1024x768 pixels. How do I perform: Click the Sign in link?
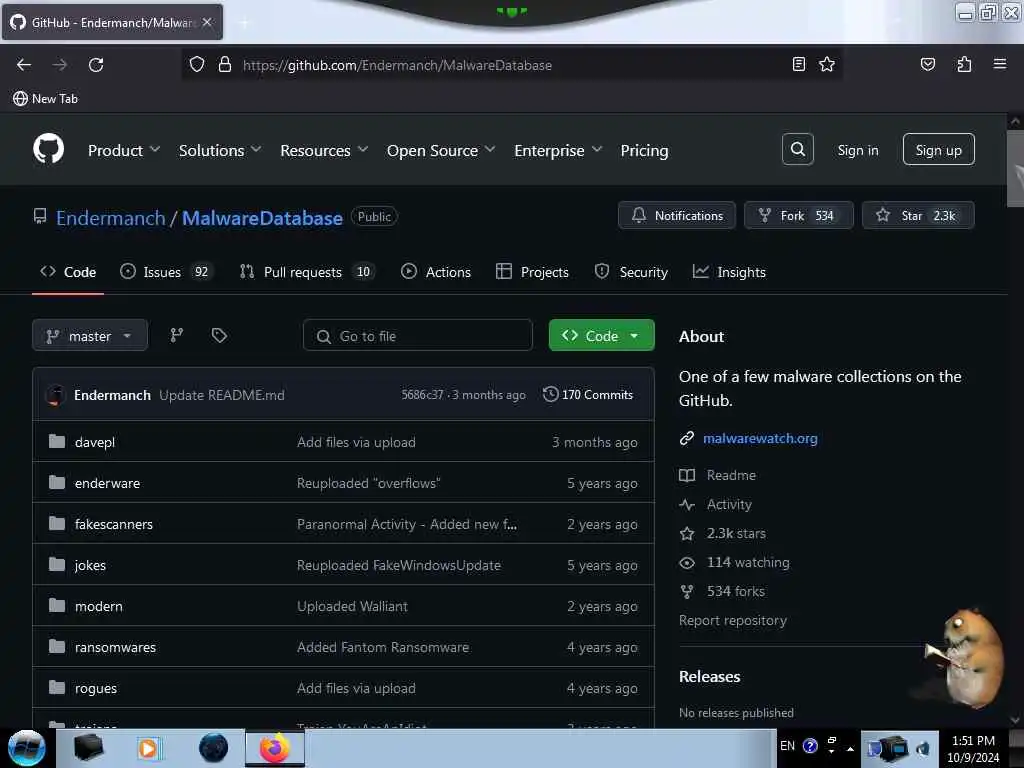click(x=857, y=150)
